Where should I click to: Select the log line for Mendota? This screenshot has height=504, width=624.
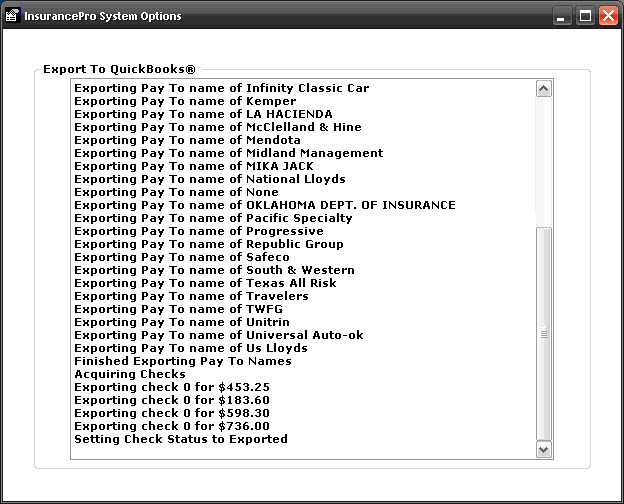coord(187,140)
